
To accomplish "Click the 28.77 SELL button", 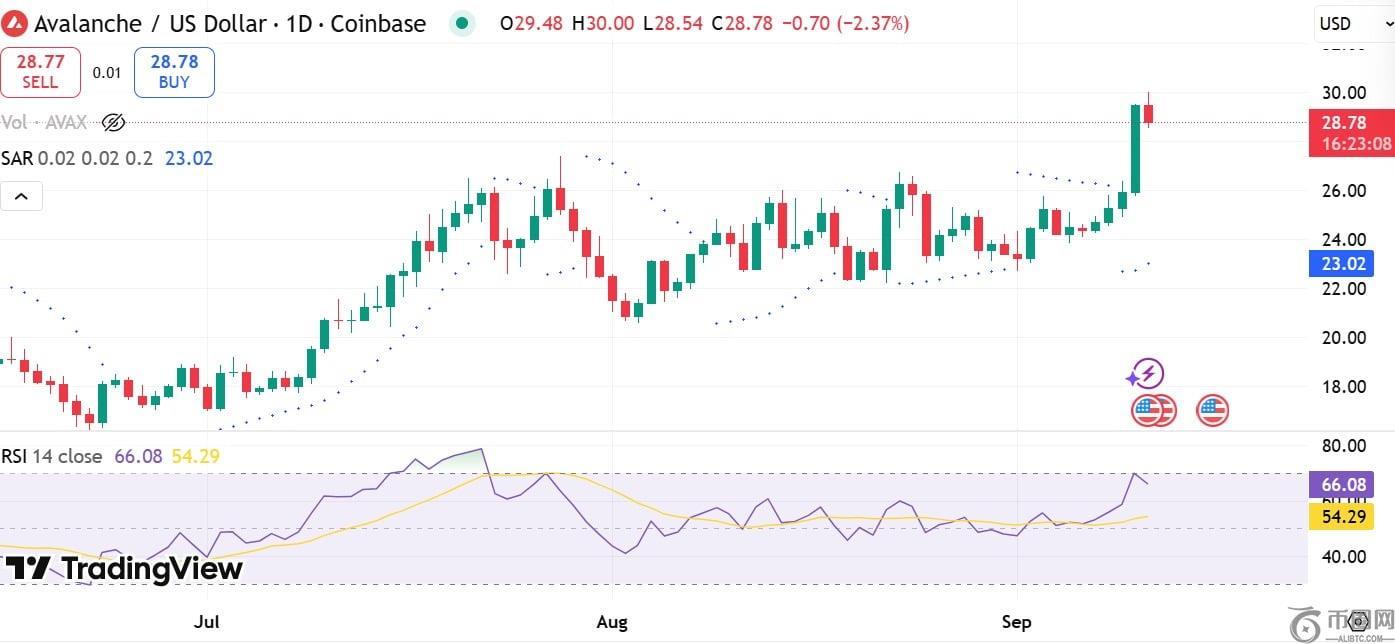I will click(40, 72).
